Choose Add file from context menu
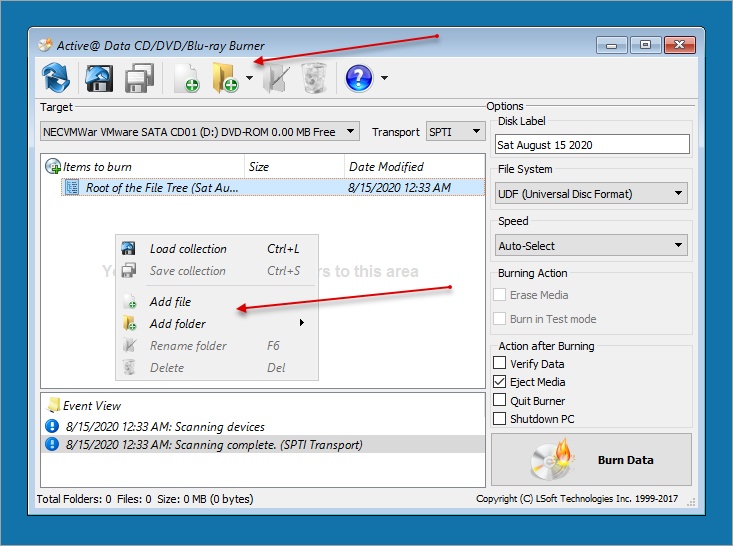 [x=217, y=302]
